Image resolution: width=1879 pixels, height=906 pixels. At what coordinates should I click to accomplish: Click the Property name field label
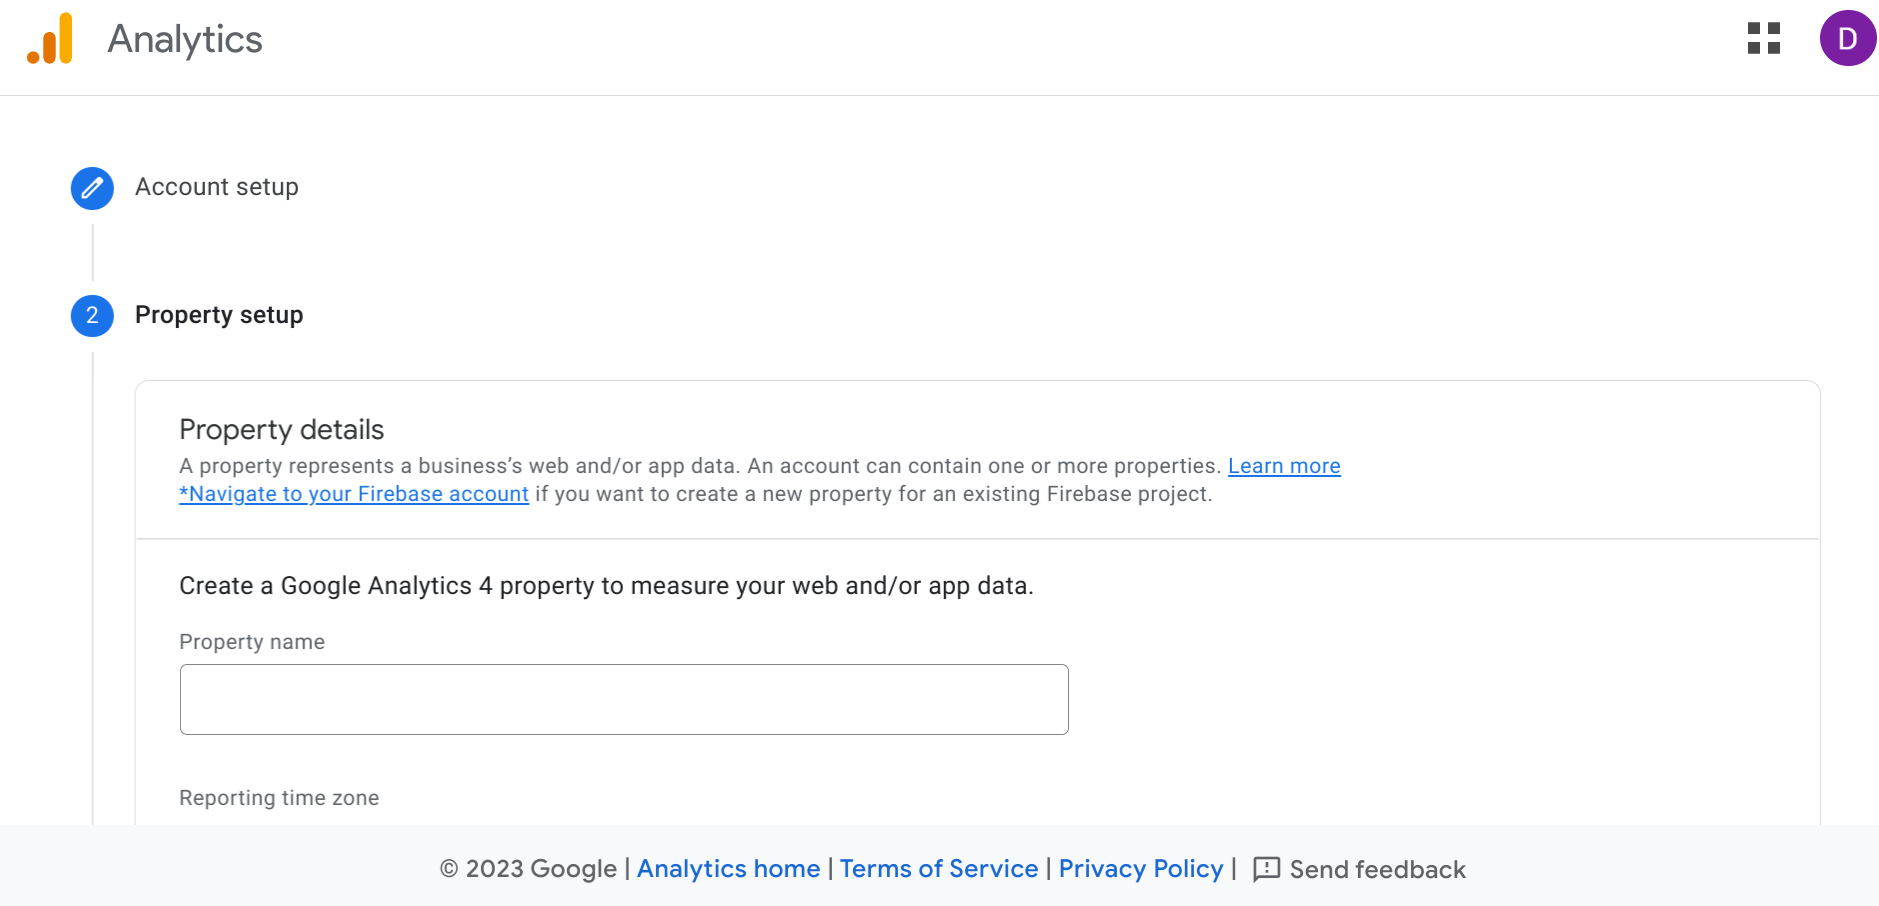pyautogui.click(x=252, y=642)
